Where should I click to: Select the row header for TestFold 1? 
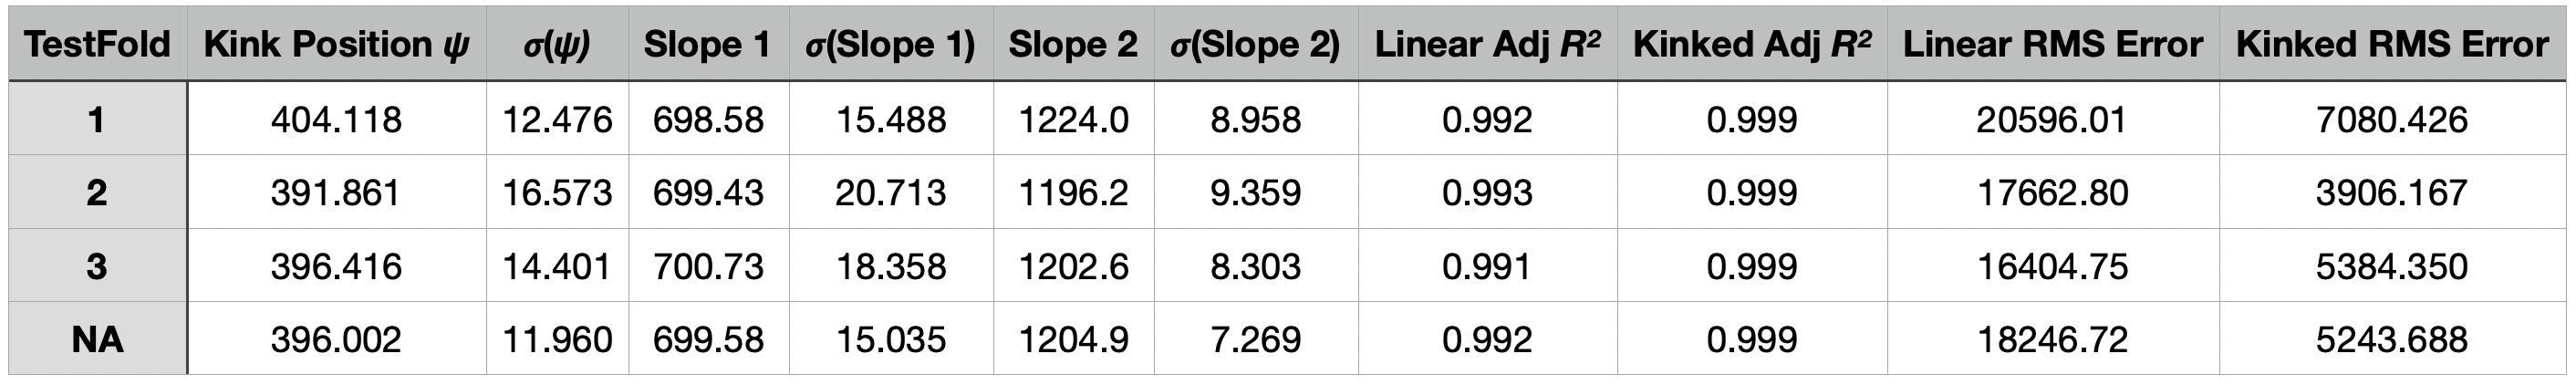click(x=97, y=120)
